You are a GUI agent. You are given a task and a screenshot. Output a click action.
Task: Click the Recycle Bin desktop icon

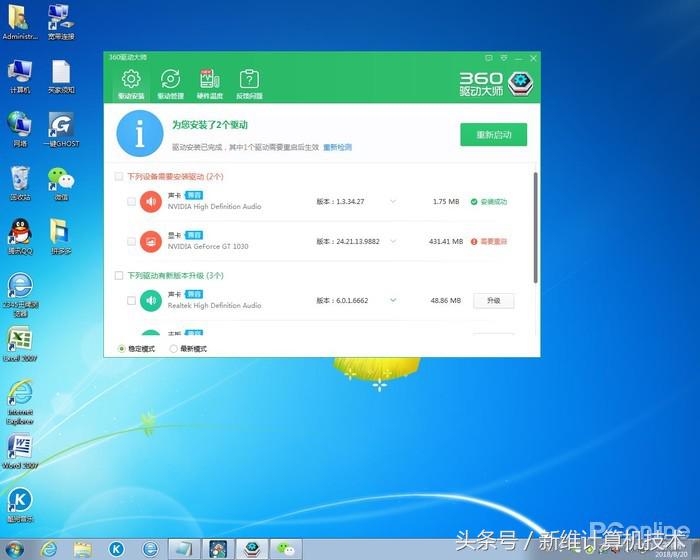pyautogui.click(x=20, y=183)
